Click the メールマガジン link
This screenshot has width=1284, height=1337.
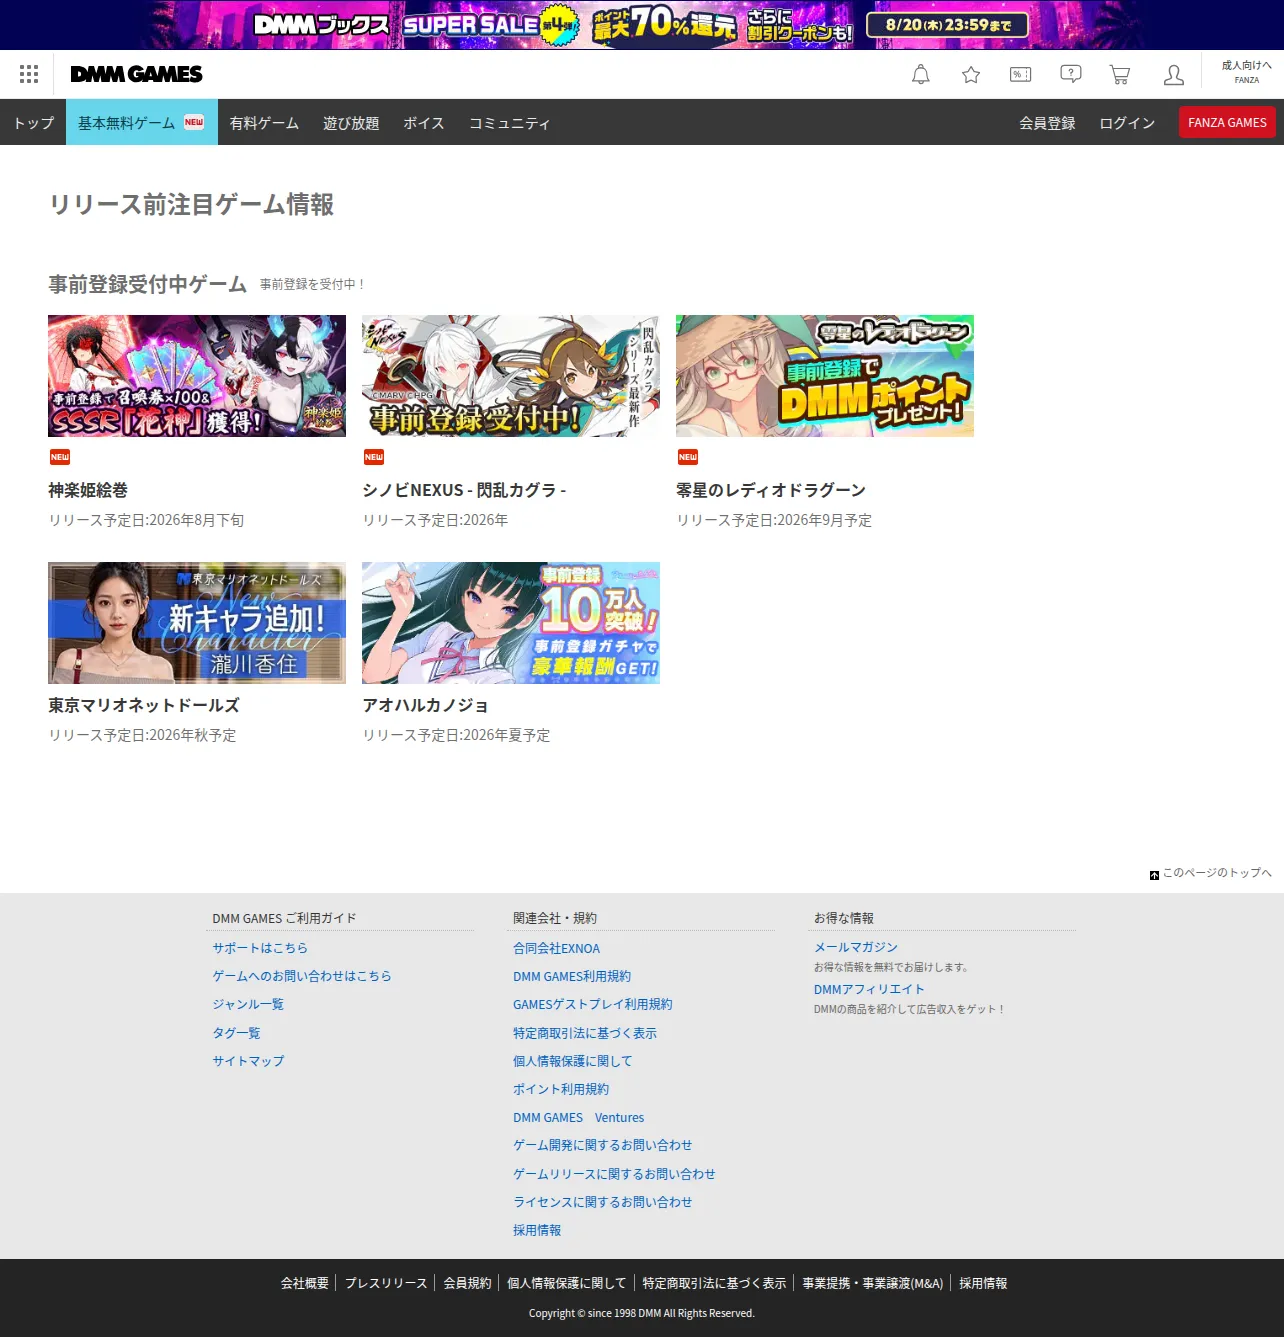tap(856, 946)
